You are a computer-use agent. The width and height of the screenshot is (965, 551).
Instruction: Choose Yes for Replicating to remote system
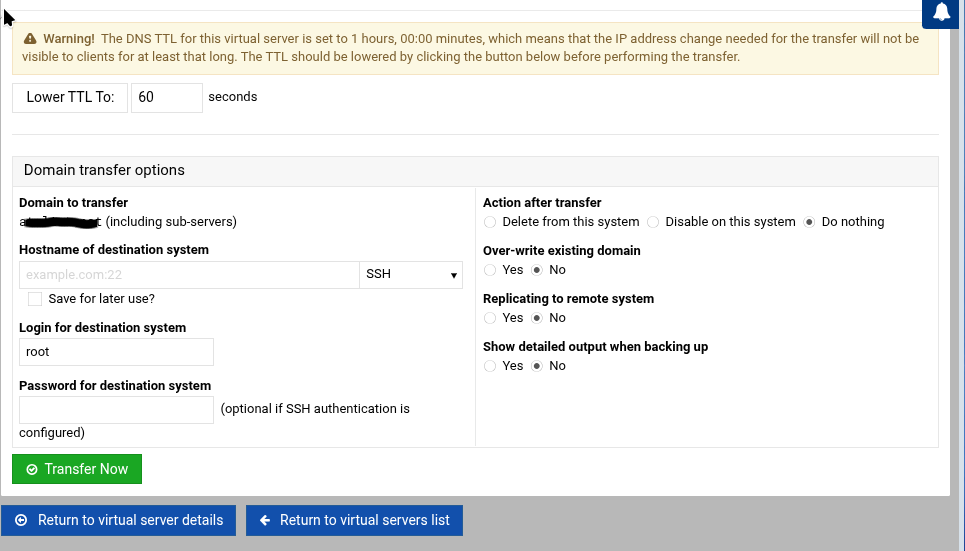pos(490,318)
